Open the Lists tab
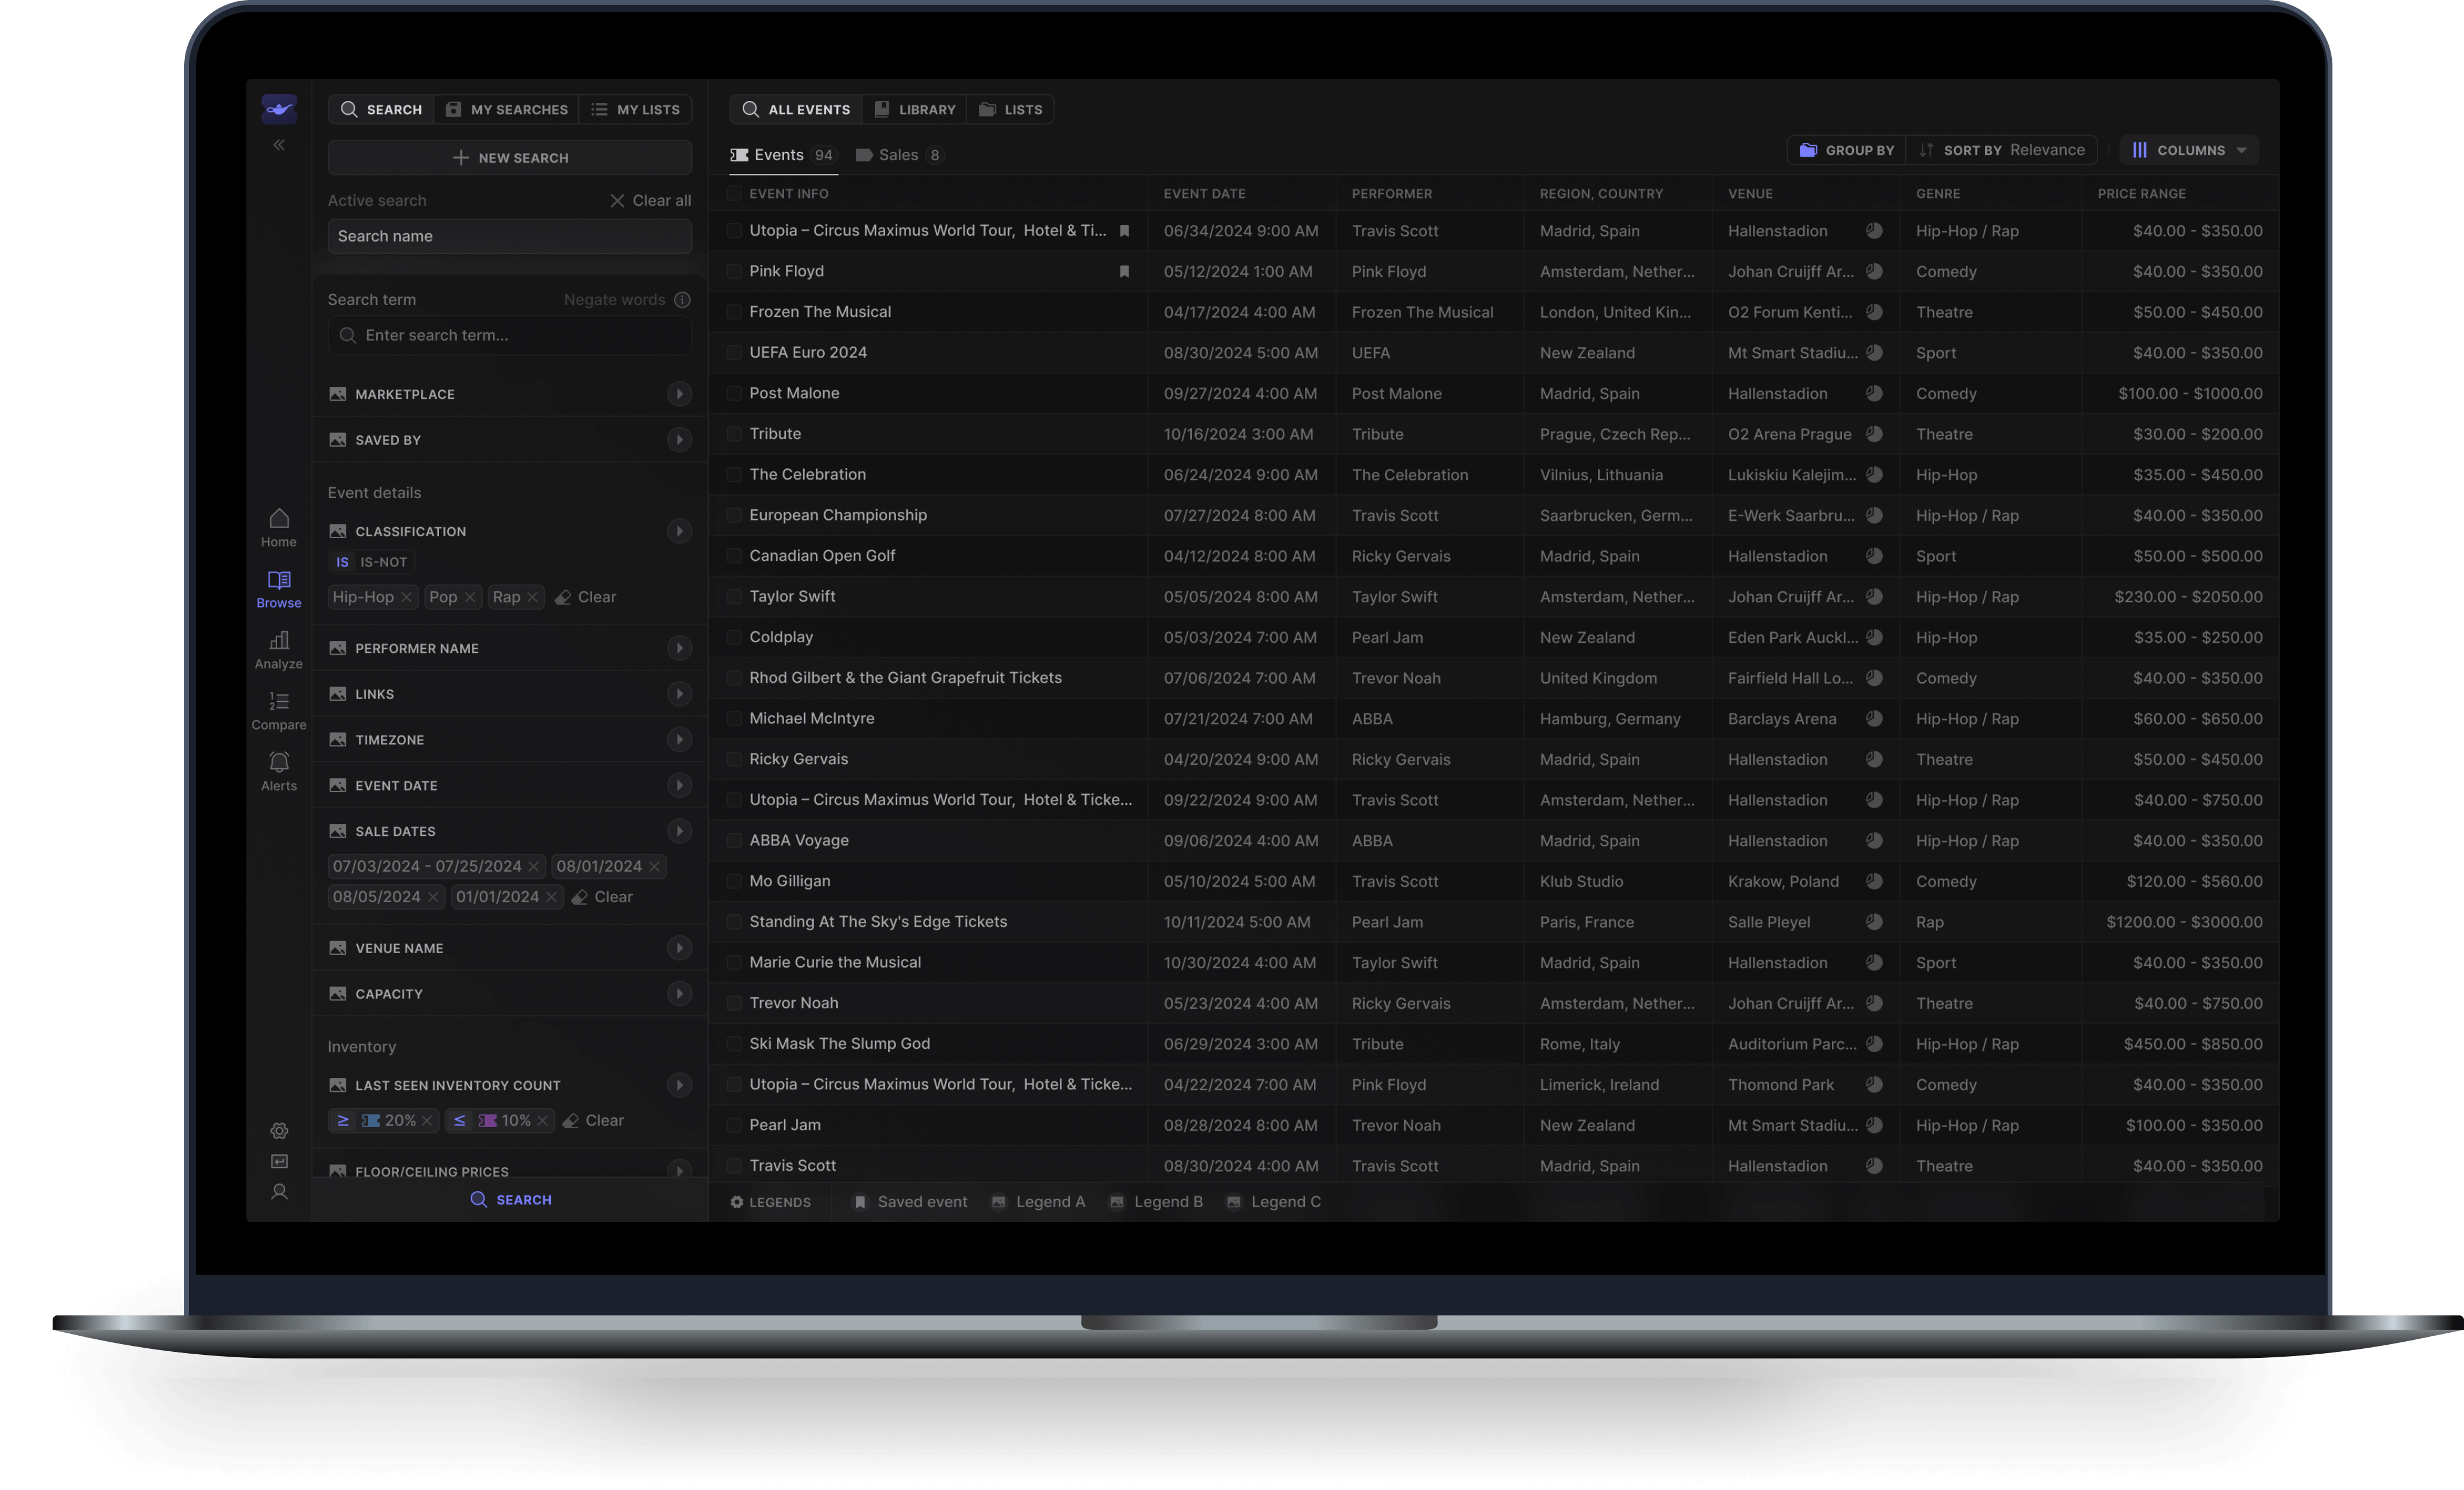The image size is (2464, 1490). (1011, 109)
